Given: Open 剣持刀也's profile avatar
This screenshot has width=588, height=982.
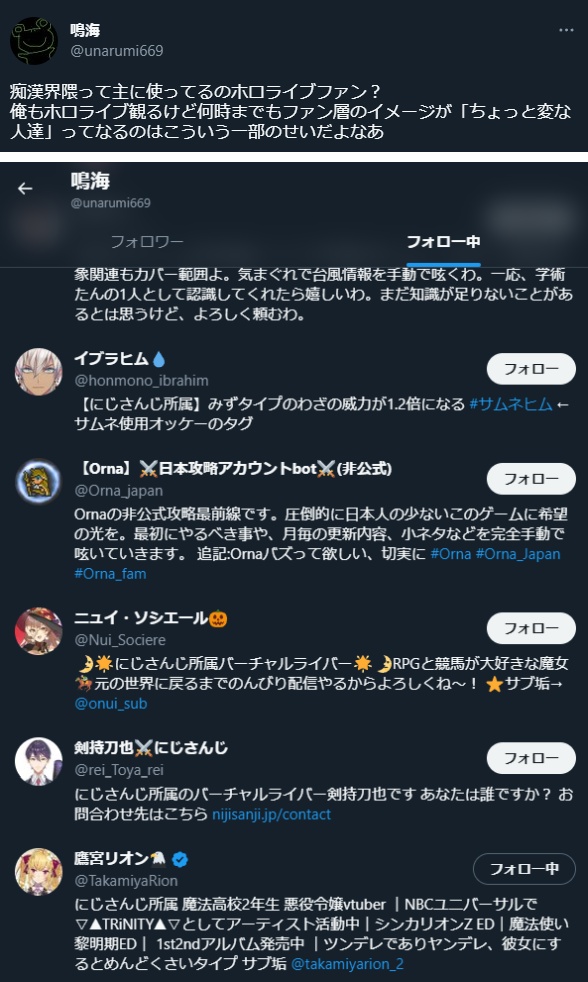Looking at the screenshot, I should coord(39,761).
